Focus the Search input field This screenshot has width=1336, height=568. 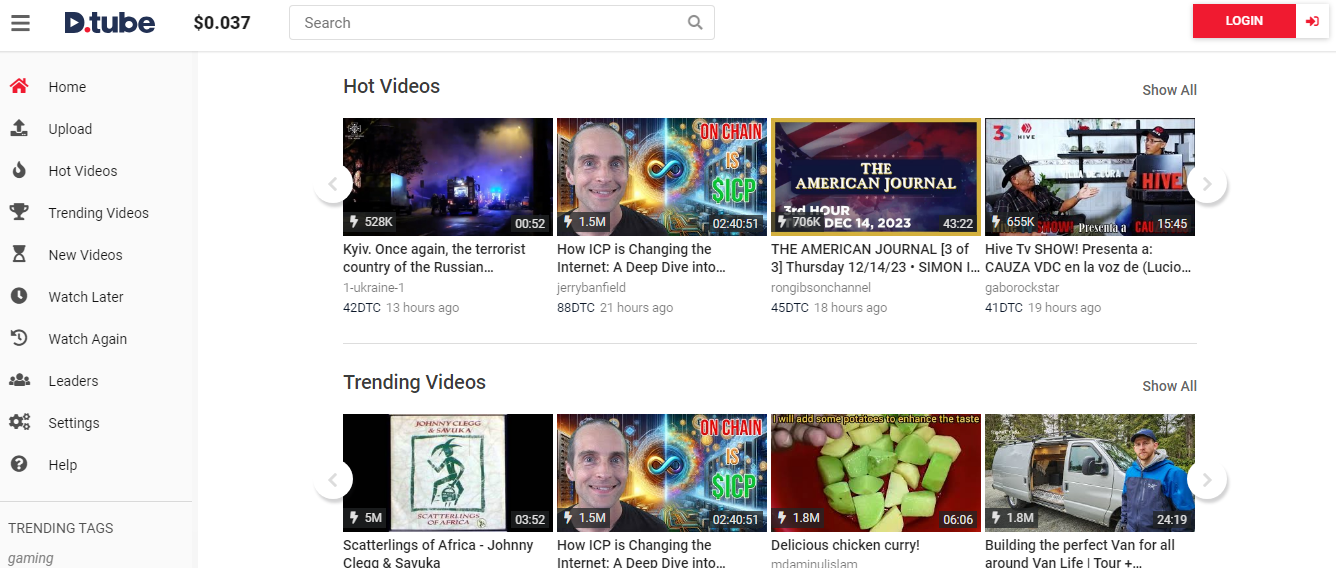pos(502,23)
